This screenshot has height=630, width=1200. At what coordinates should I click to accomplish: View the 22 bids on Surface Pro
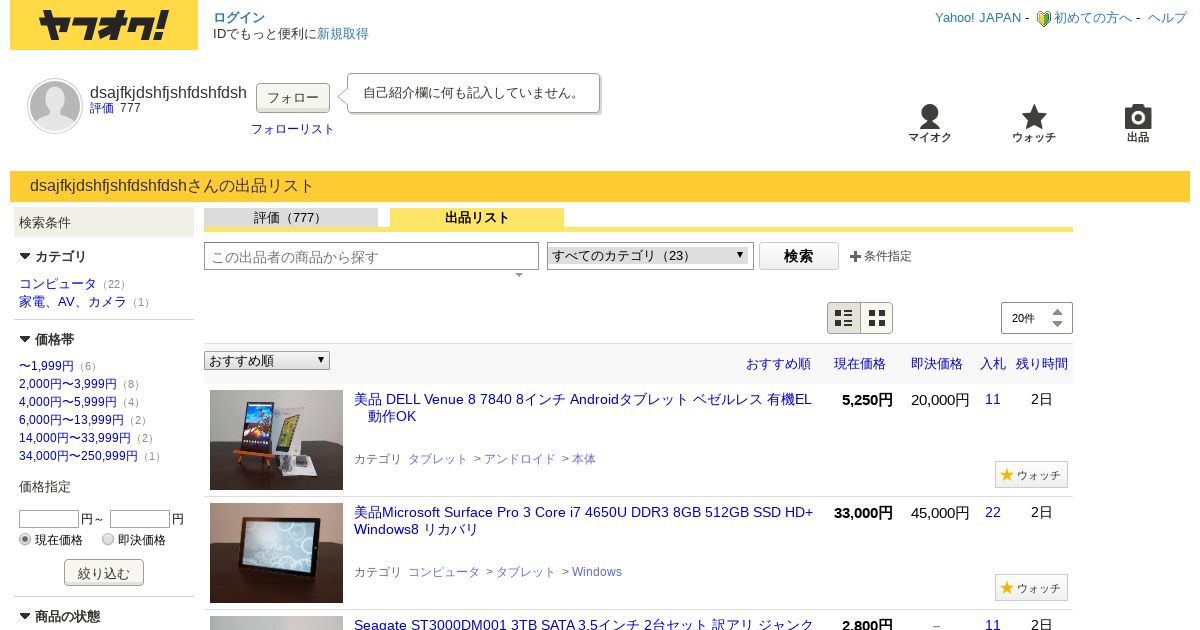pyautogui.click(x=993, y=513)
